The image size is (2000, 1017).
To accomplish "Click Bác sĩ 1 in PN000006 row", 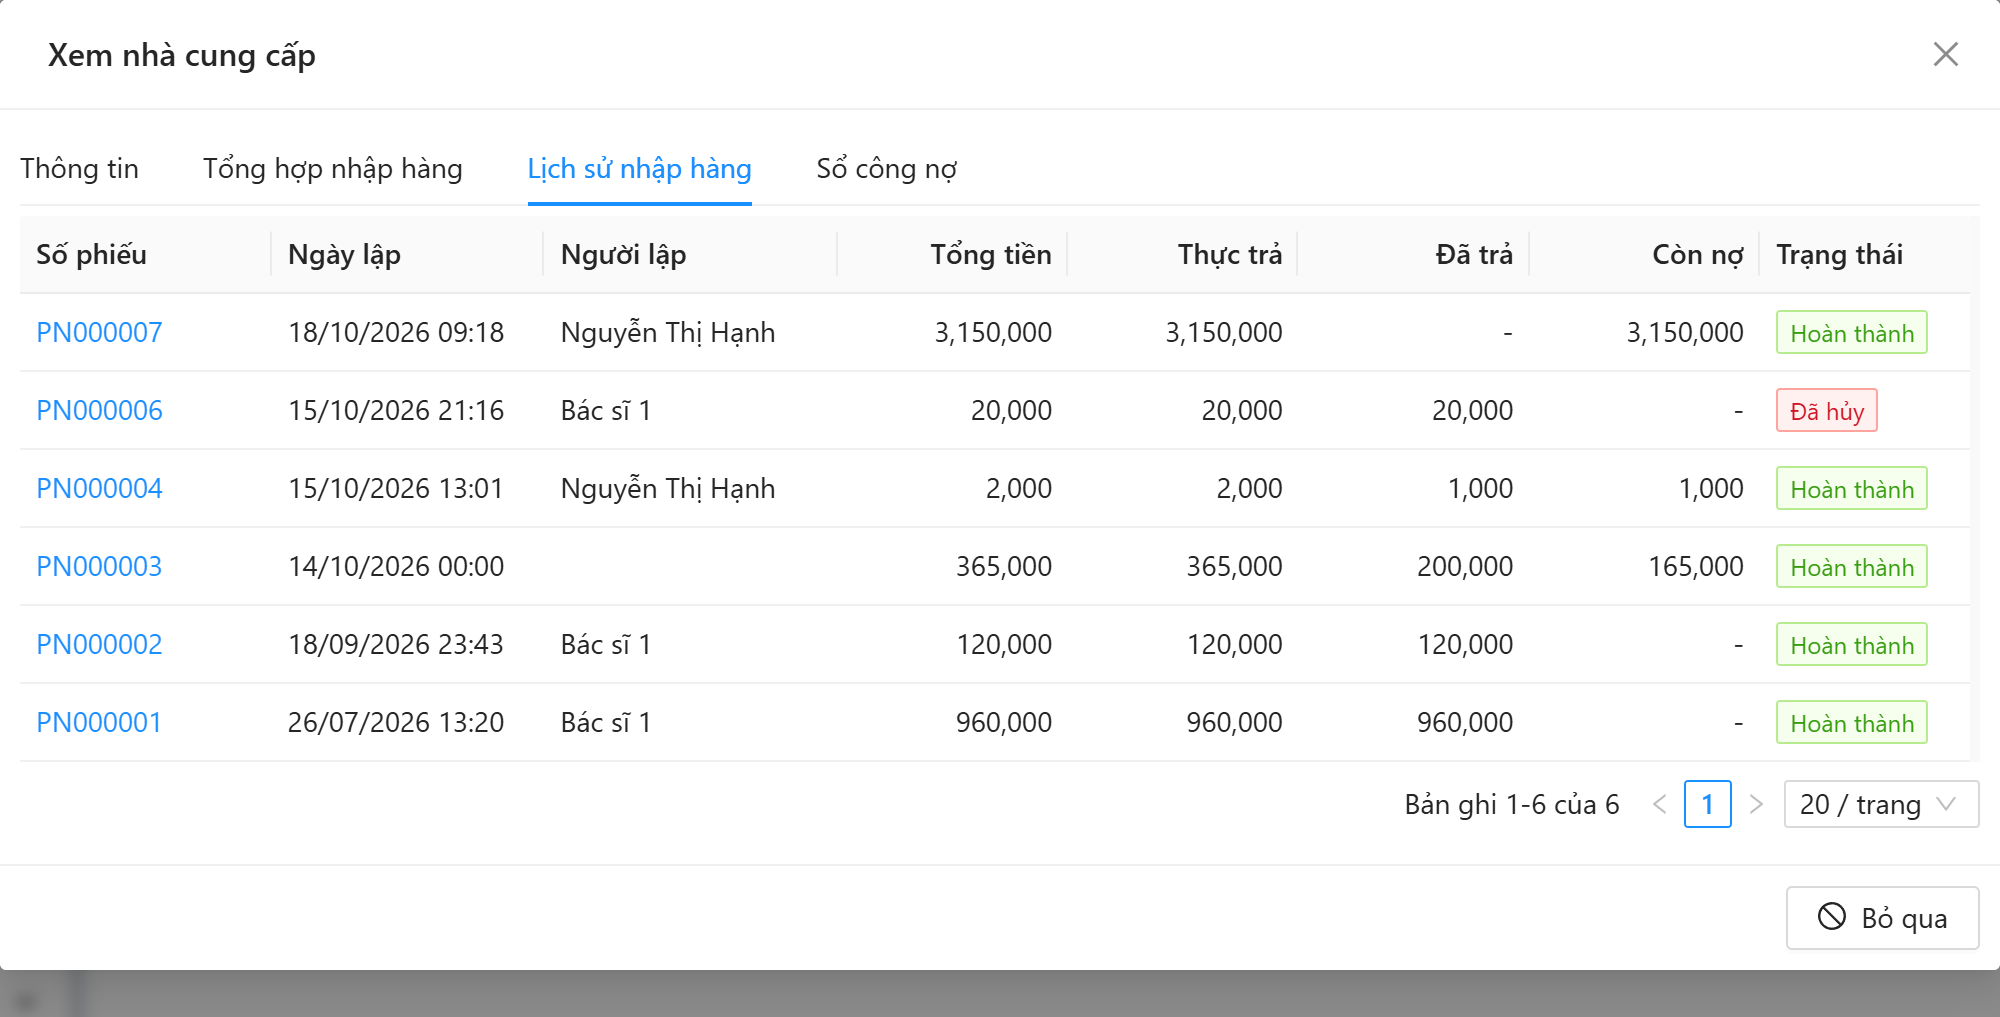I will pyautogui.click(x=606, y=410).
